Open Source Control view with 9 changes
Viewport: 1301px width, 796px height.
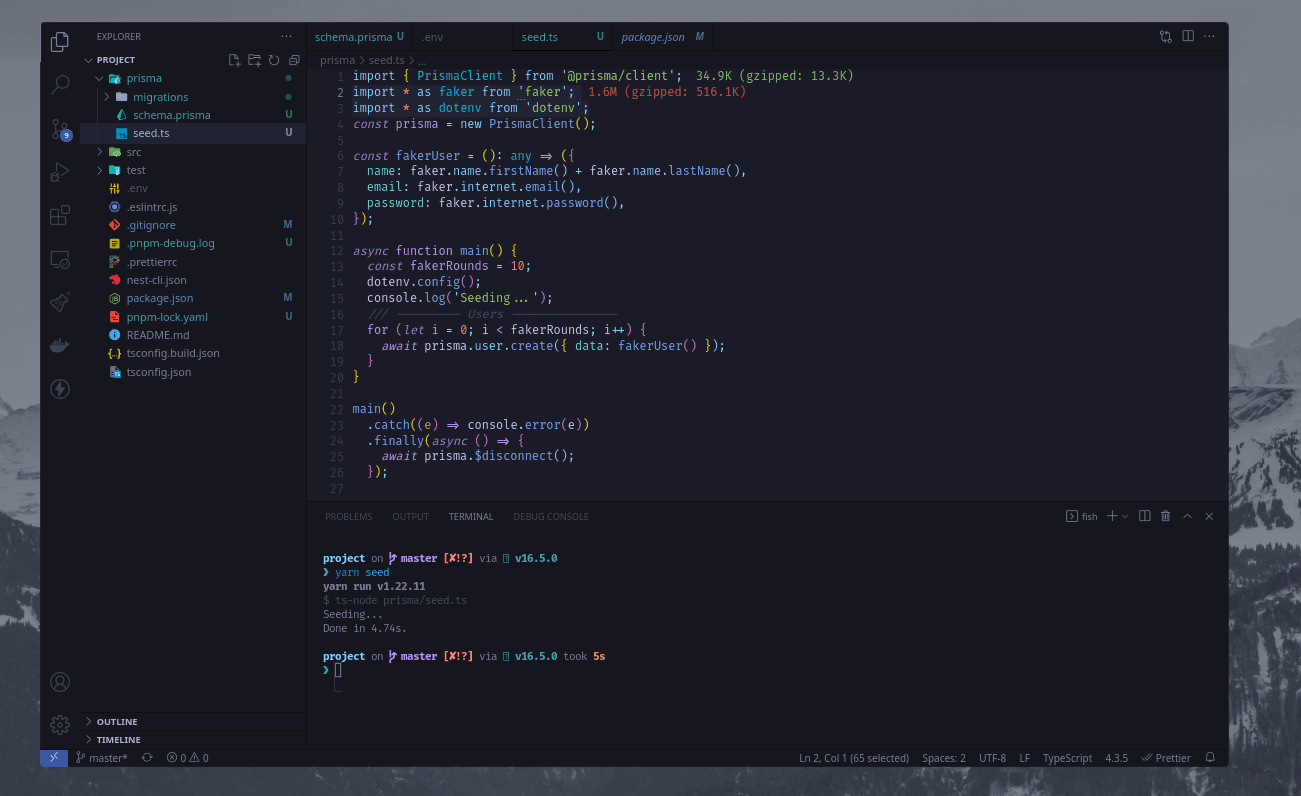click(x=60, y=129)
